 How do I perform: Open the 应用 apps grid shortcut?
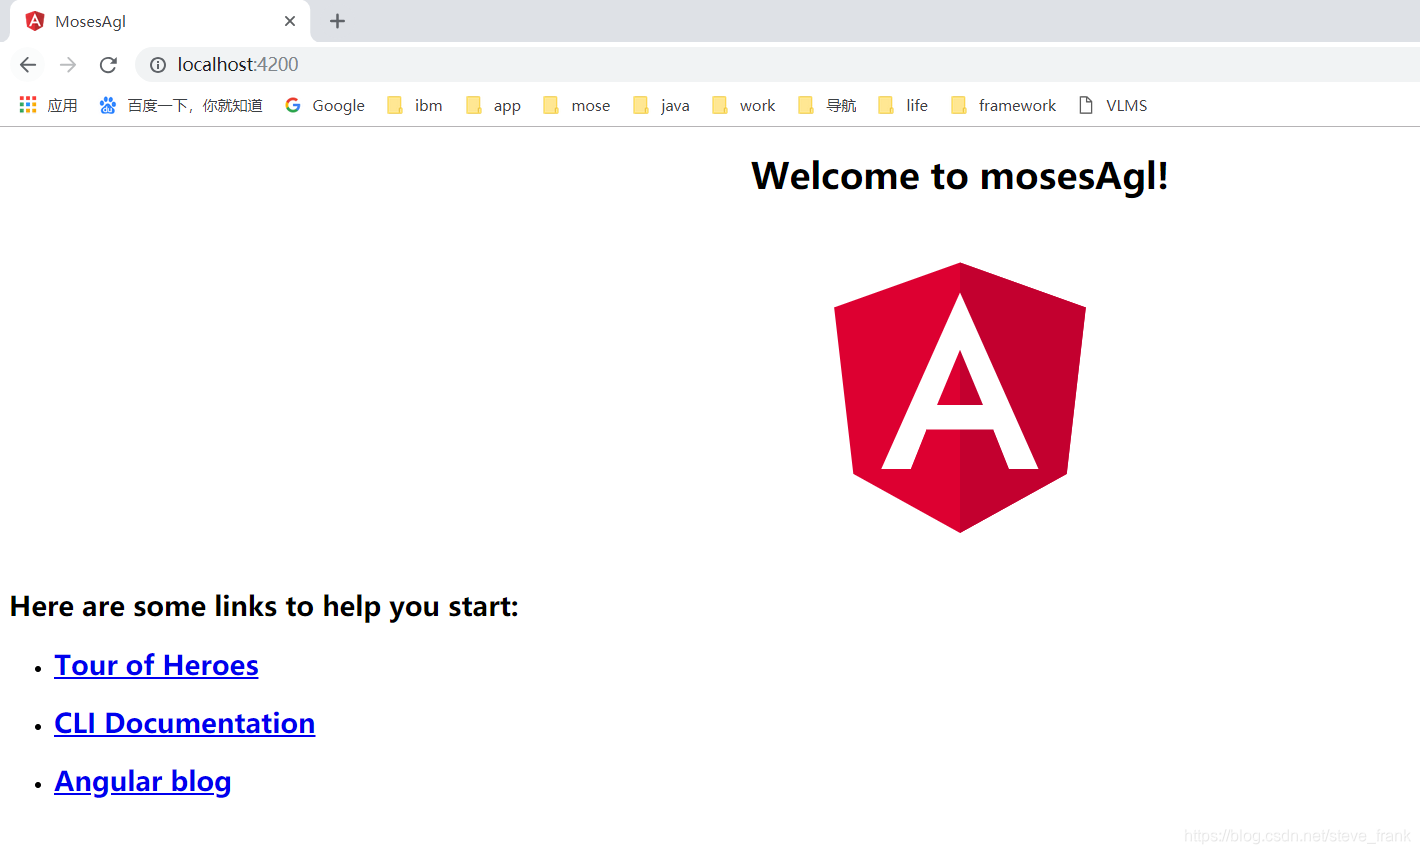(48, 105)
